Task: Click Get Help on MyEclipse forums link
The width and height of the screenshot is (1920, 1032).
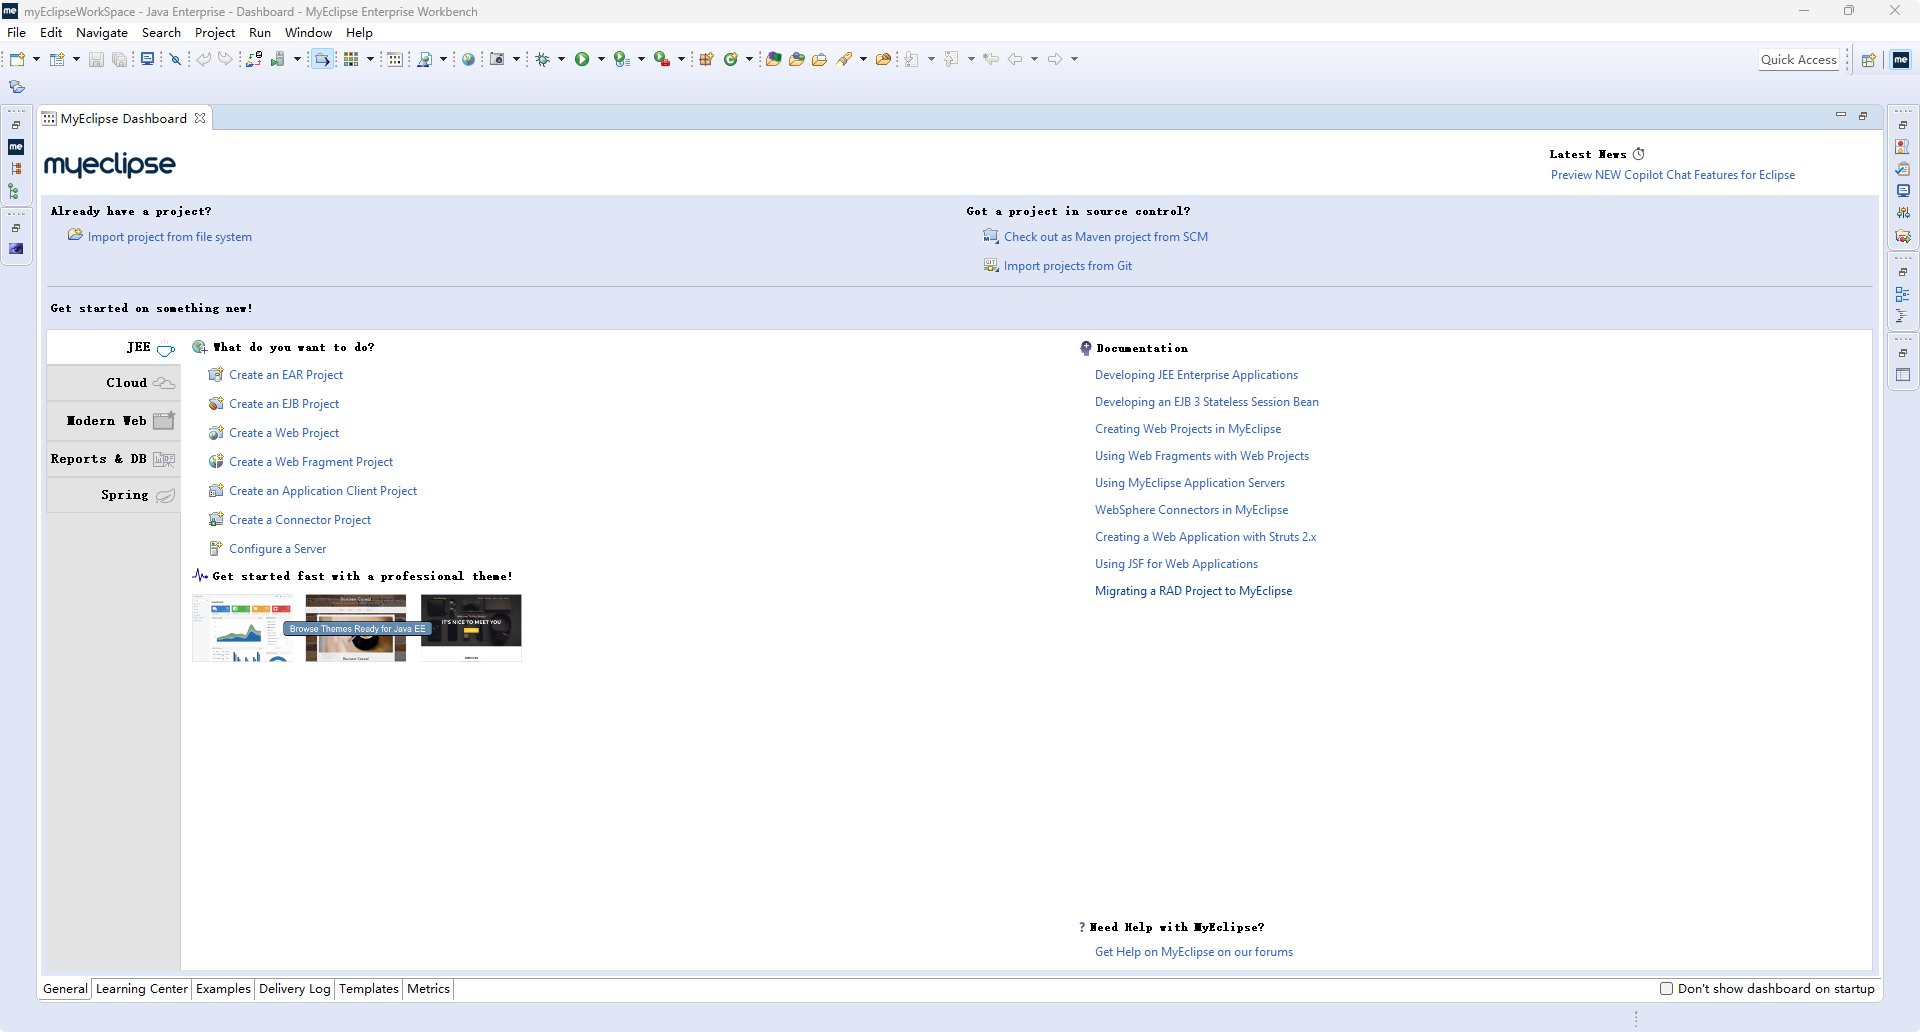Action: [x=1194, y=952]
